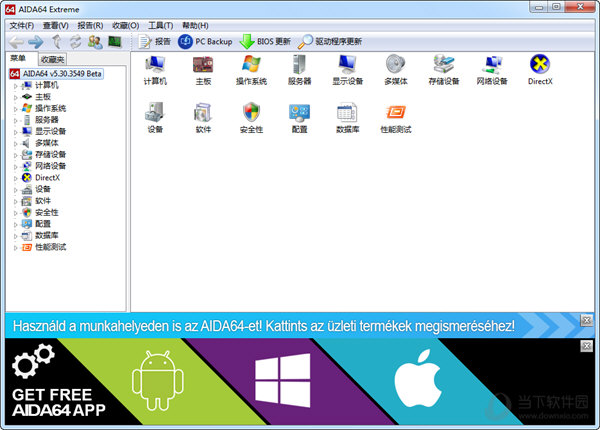Screen dimensions: 600x430
Task: Open the 存储设备 storage icon in main panel
Action: [x=444, y=70]
